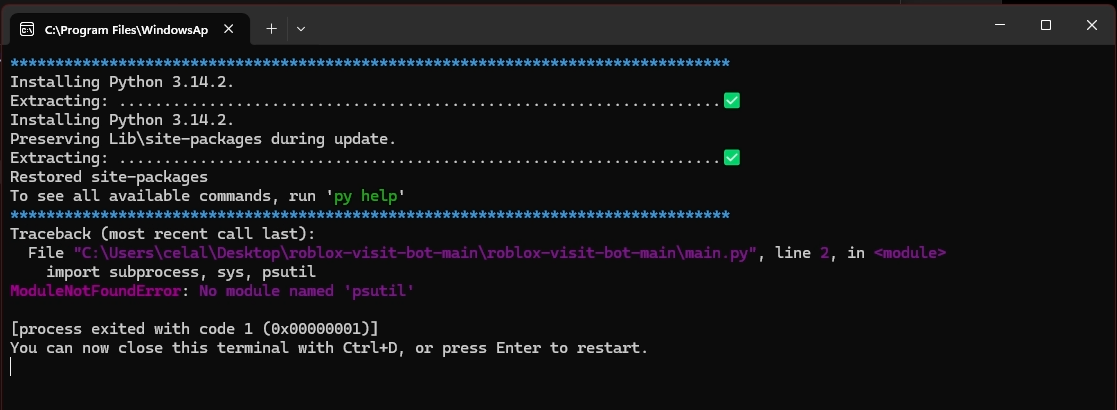This screenshot has width=1117, height=410.
Task: Click the 'No module named psutil' message
Action: (306, 290)
